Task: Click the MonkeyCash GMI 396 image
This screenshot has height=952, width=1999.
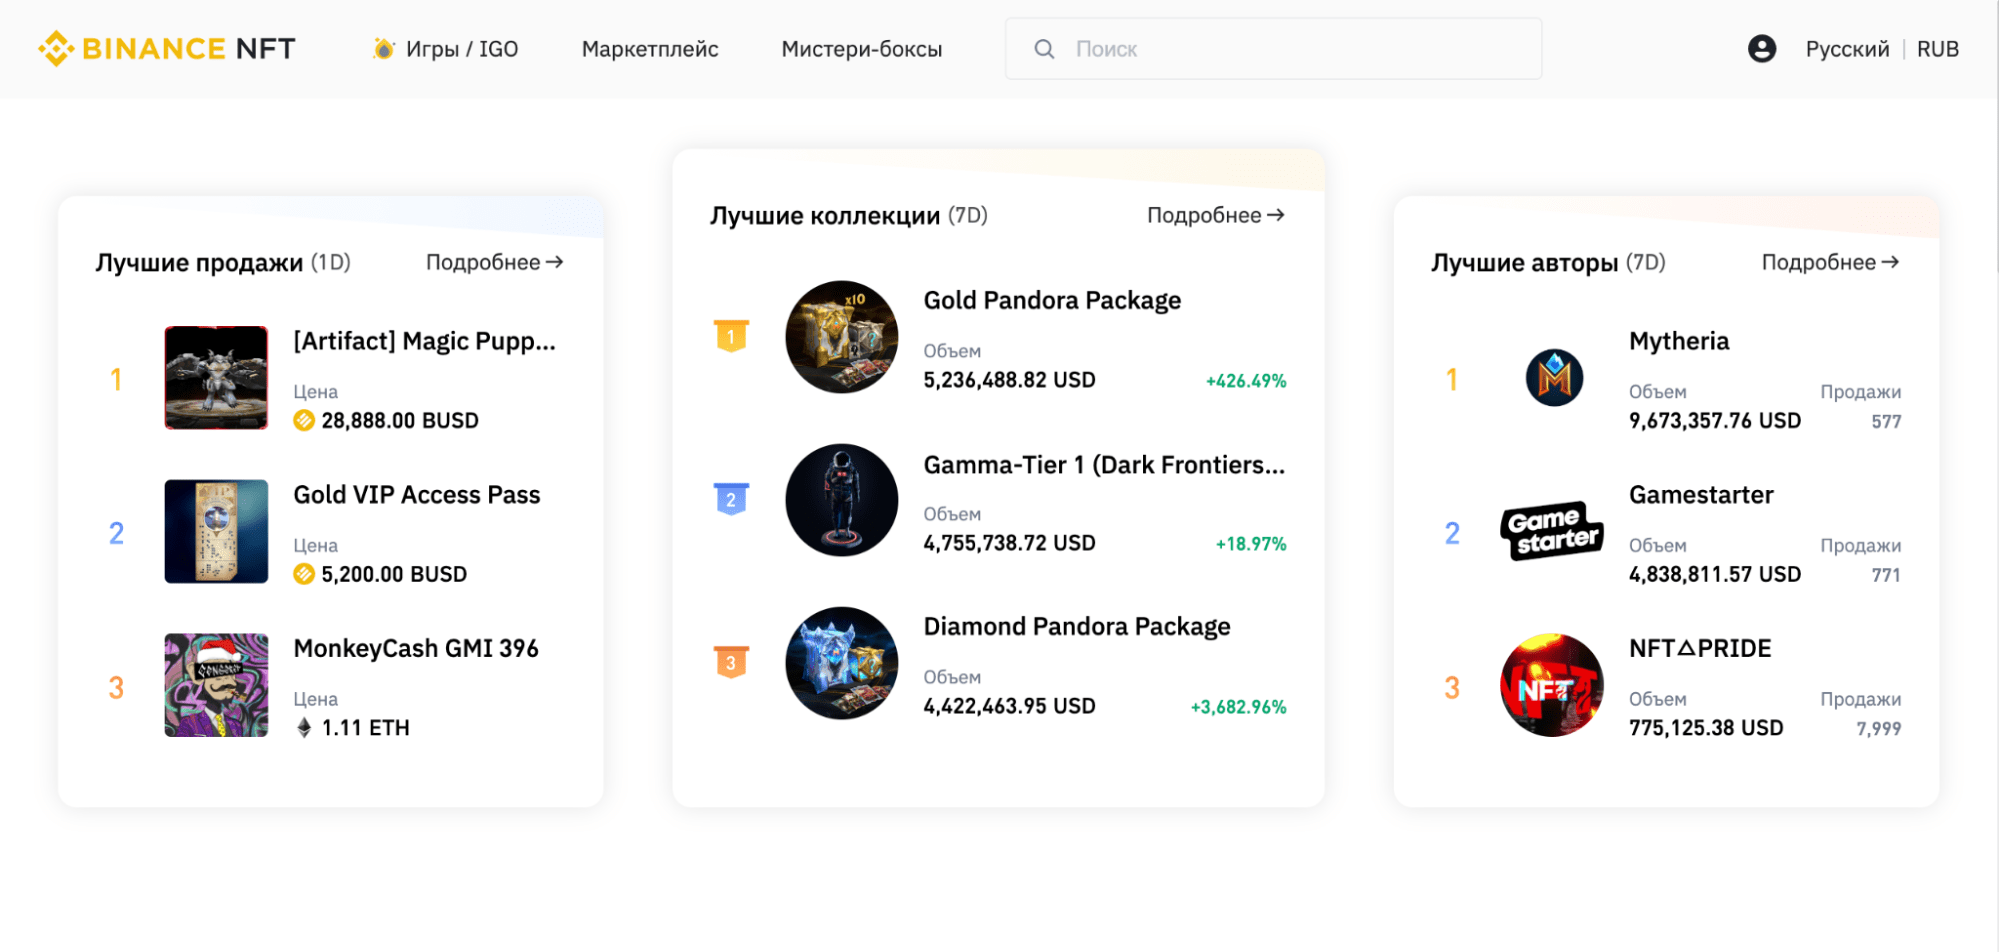Action: coord(215,685)
